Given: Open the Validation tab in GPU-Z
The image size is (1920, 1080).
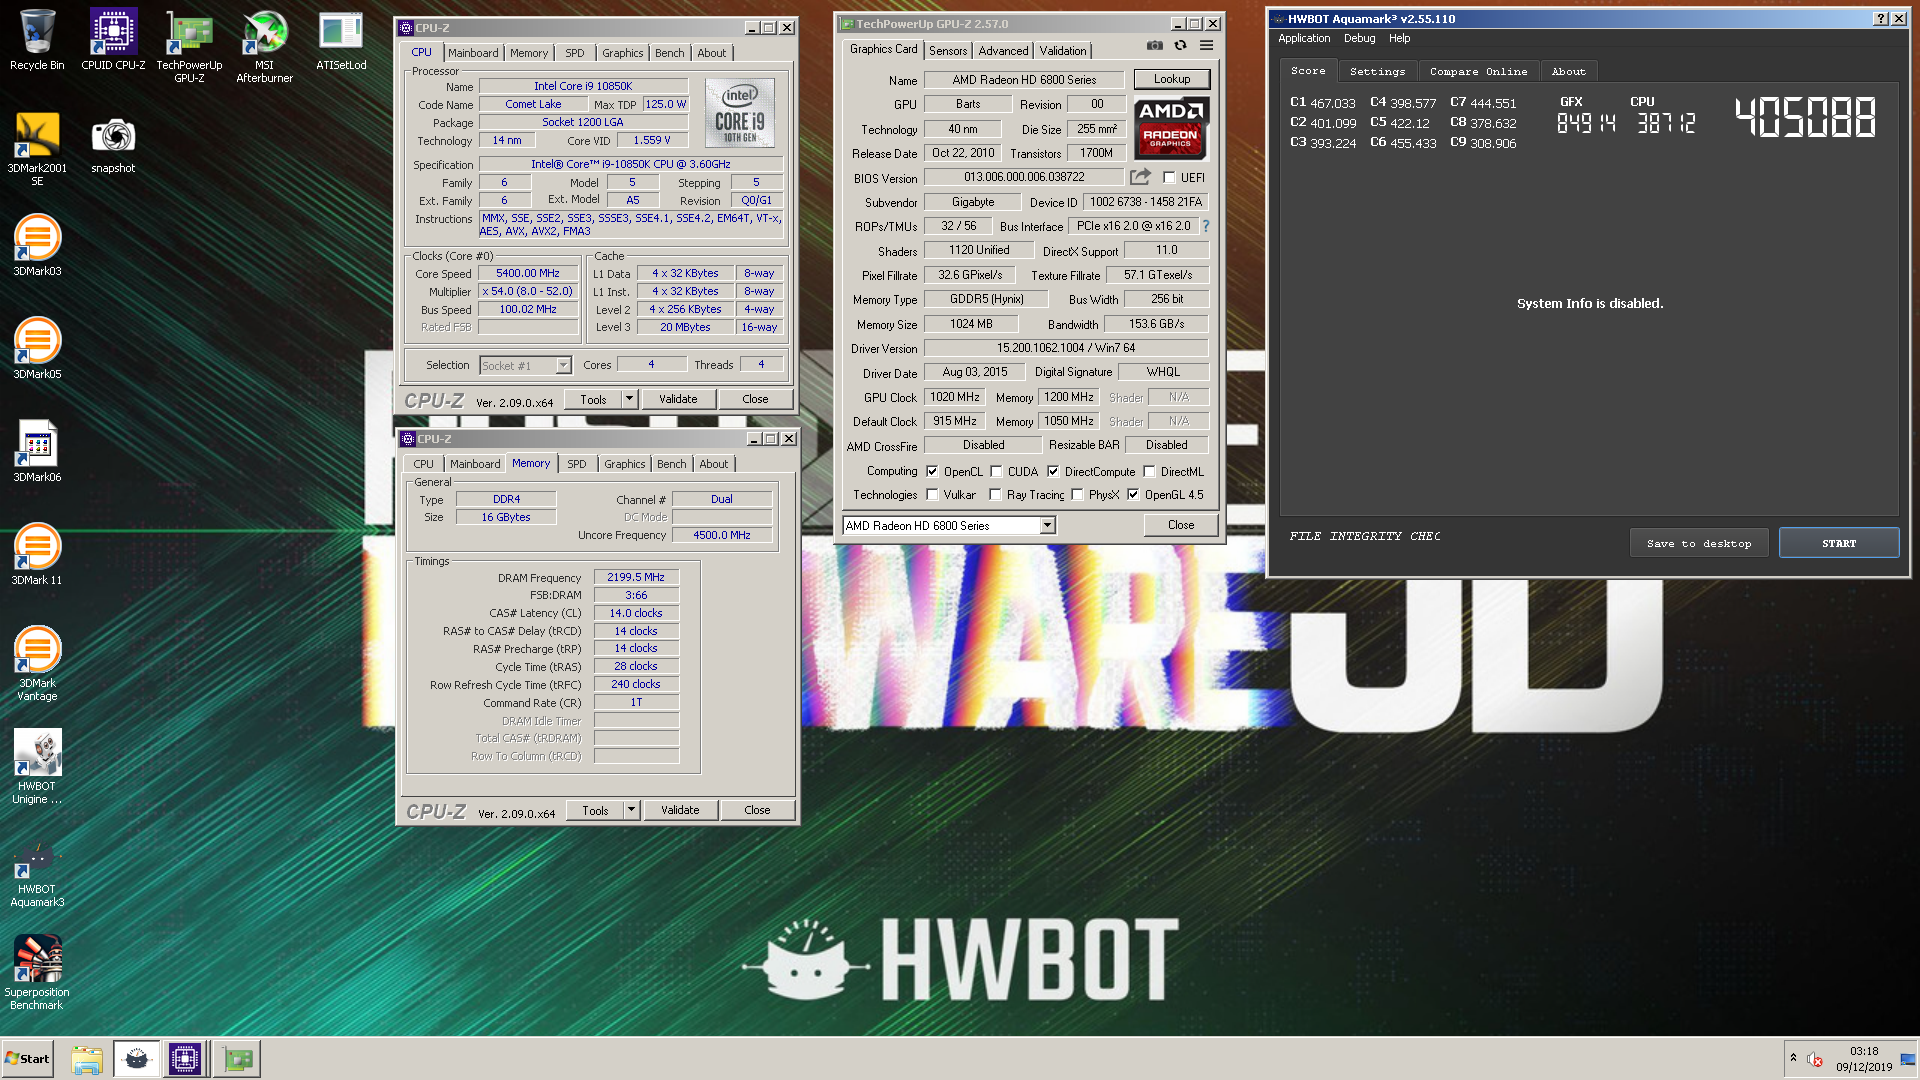Looking at the screenshot, I should 1062,51.
